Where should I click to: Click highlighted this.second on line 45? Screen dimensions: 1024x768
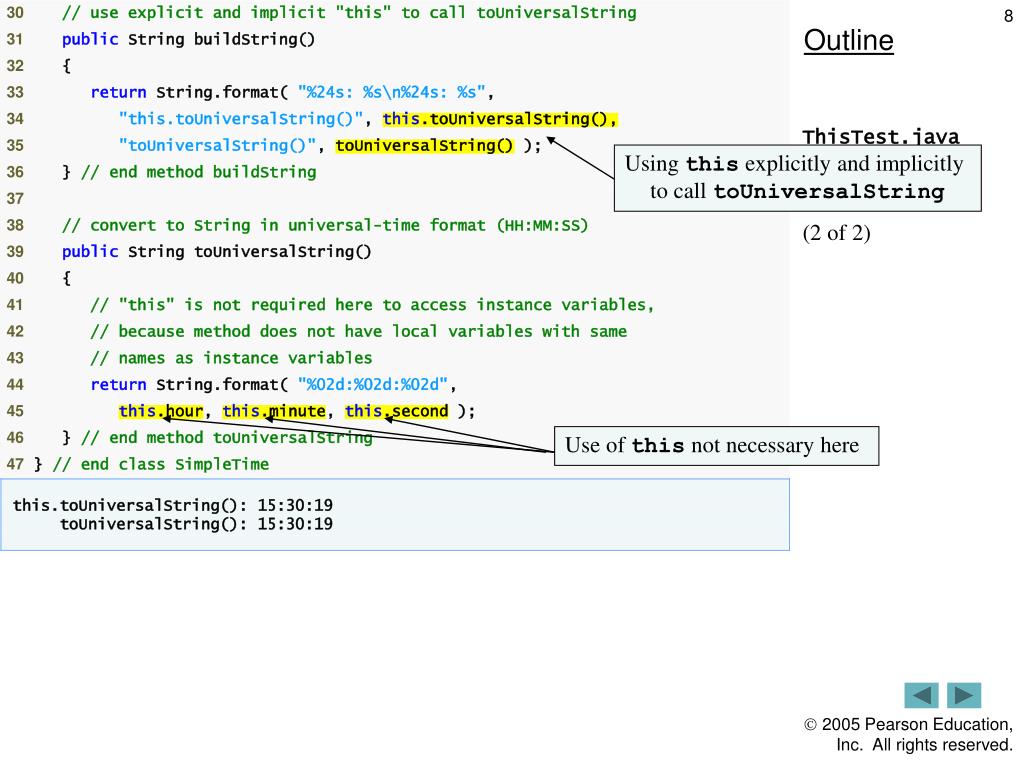point(396,411)
